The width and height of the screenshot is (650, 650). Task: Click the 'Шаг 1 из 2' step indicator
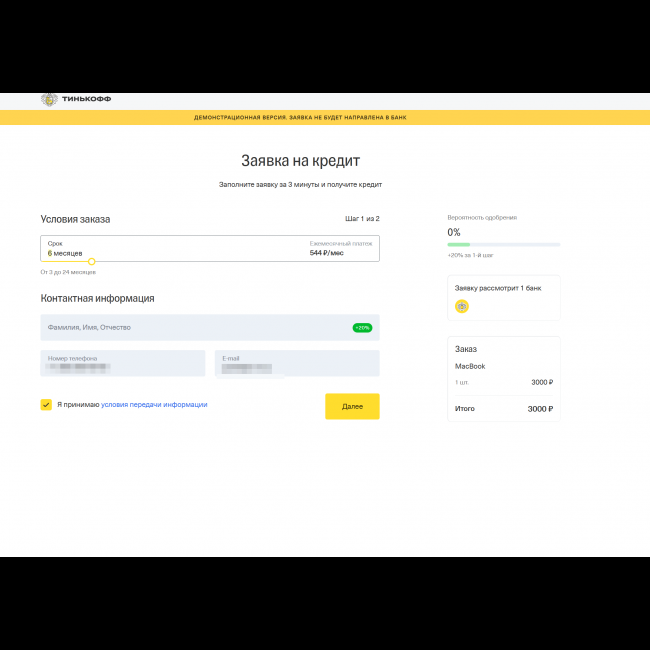coord(362,219)
